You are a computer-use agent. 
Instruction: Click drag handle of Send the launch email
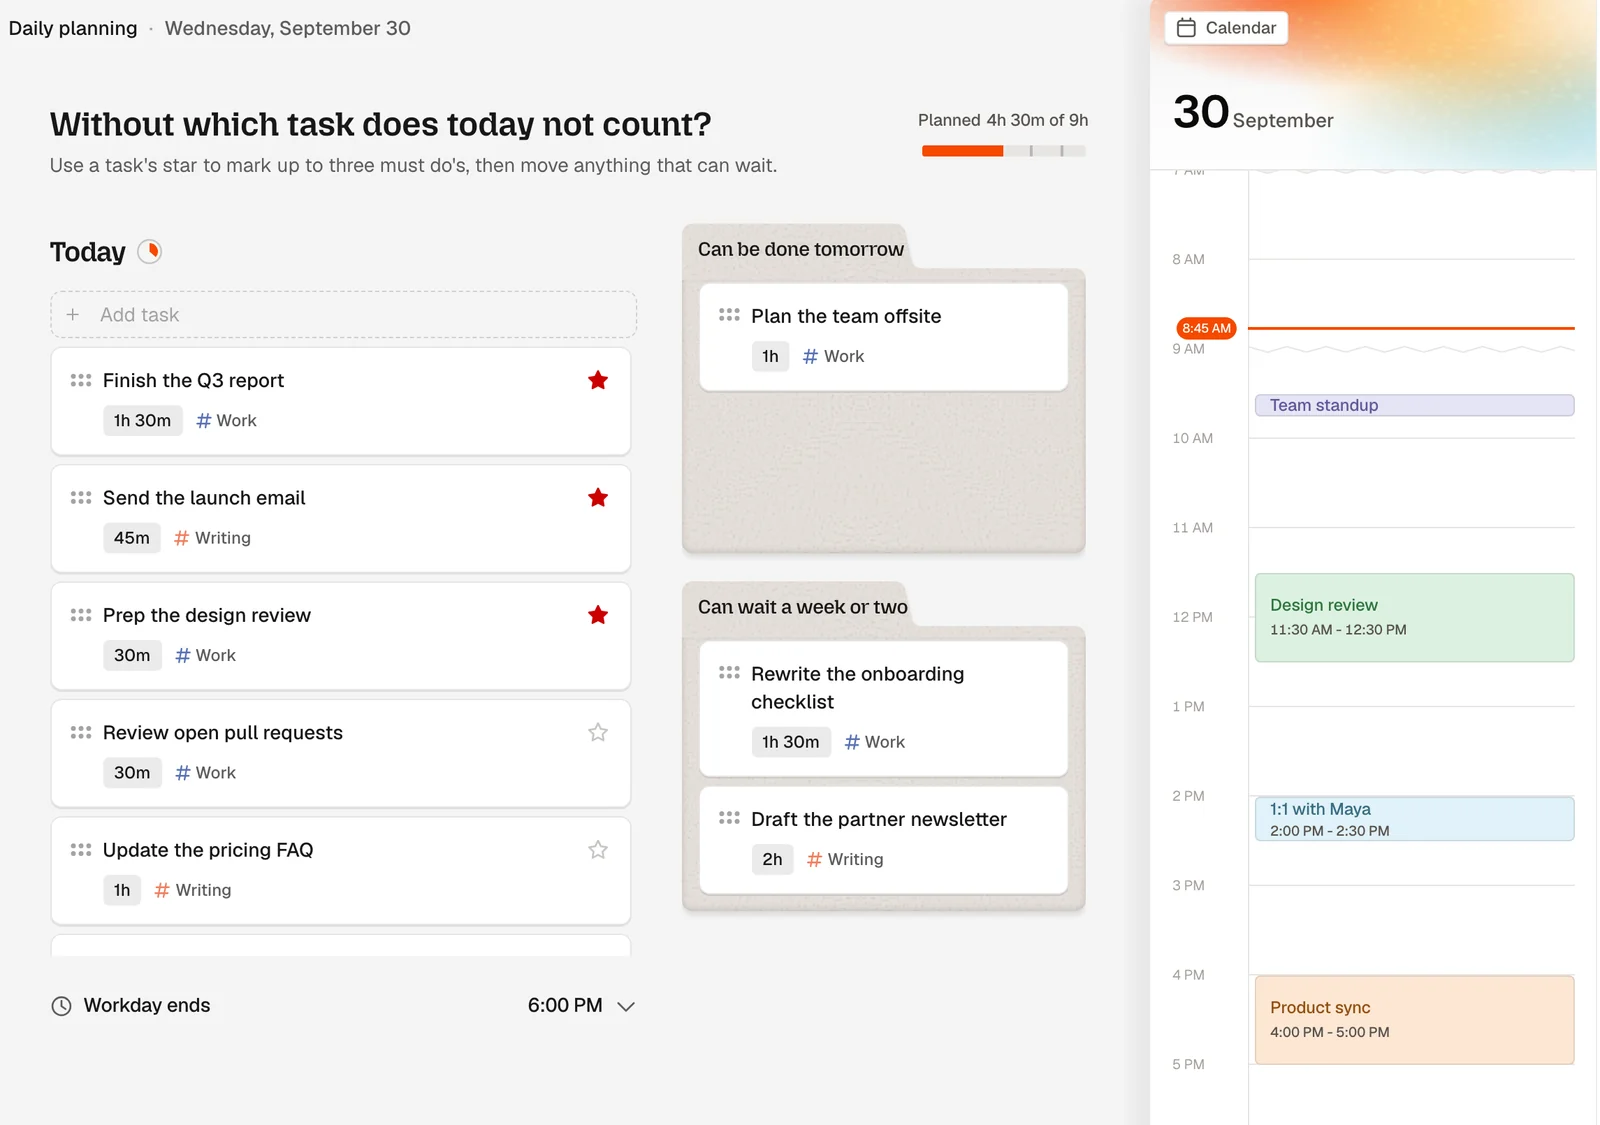[81, 497]
